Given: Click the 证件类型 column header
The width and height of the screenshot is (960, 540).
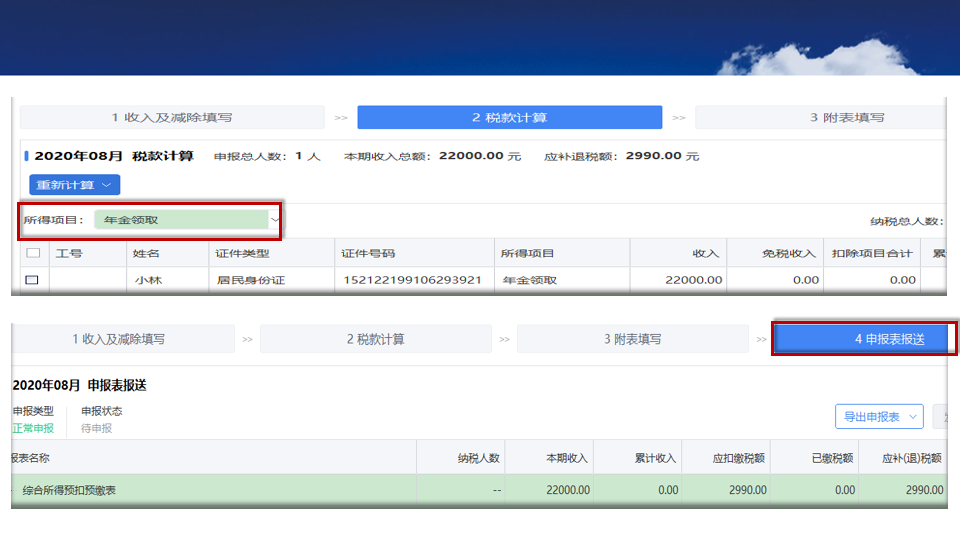Looking at the screenshot, I should point(242,253).
